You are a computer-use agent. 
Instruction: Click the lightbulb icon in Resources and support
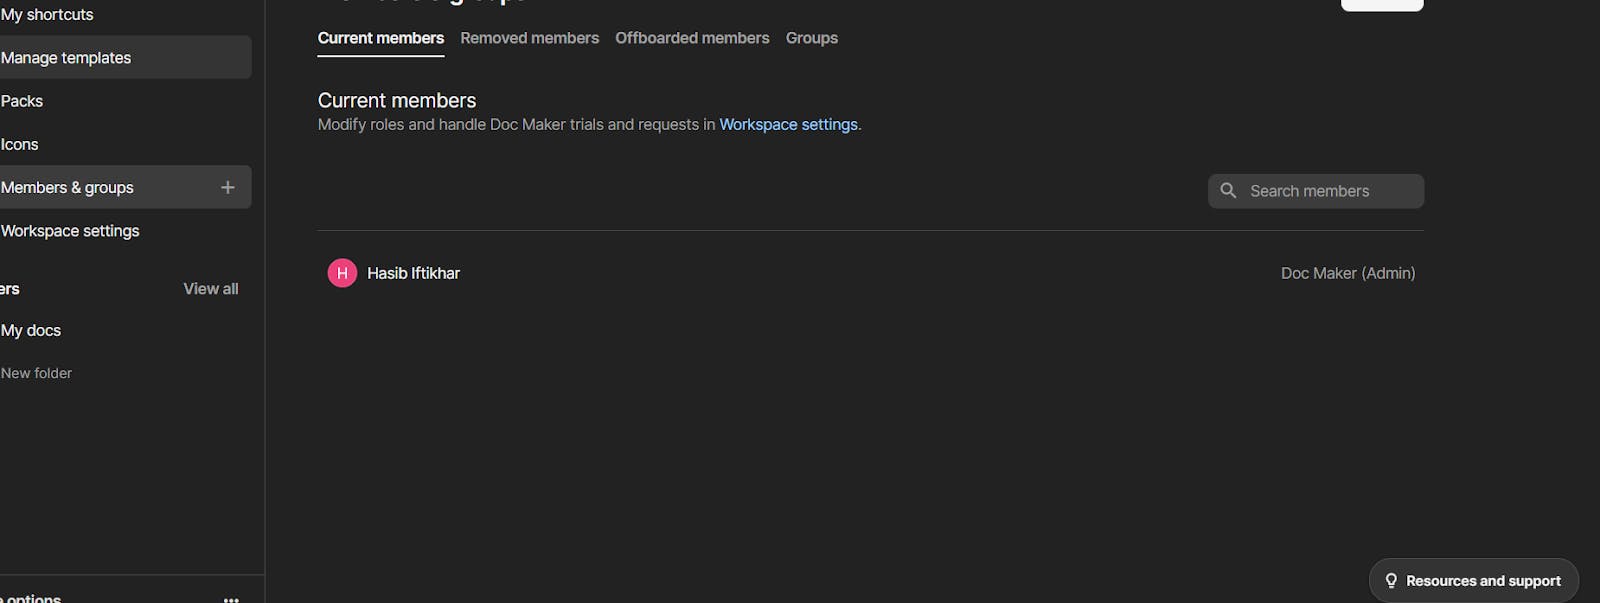[x=1390, y=581]
